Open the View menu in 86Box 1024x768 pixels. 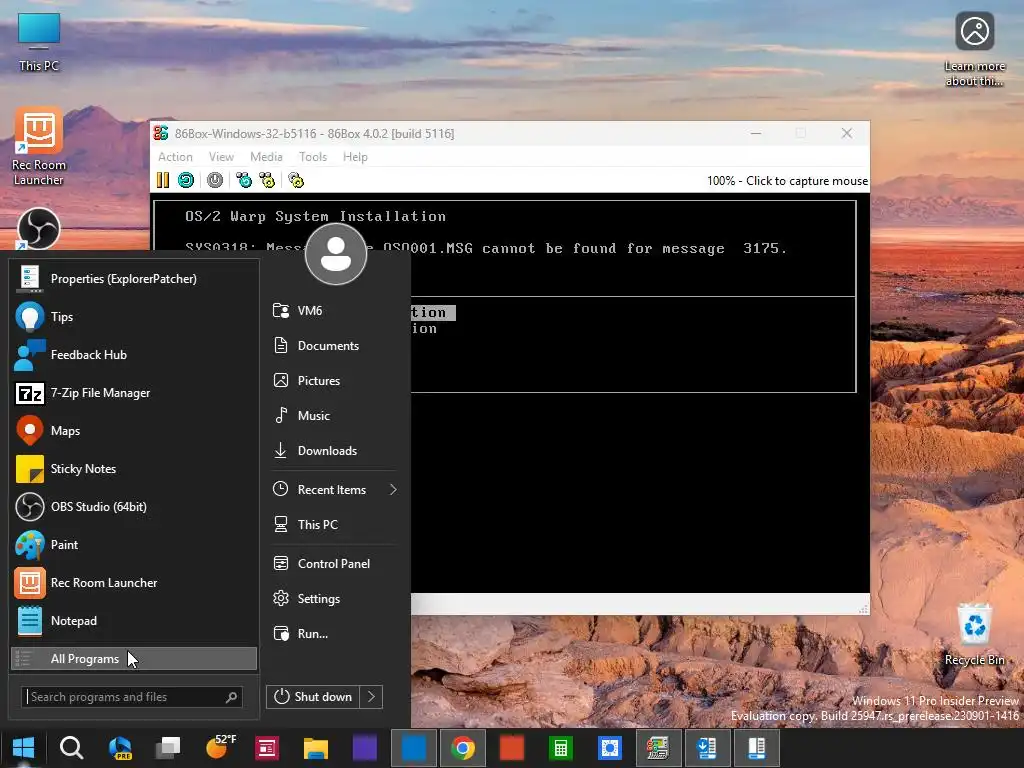tap(221, 157)
